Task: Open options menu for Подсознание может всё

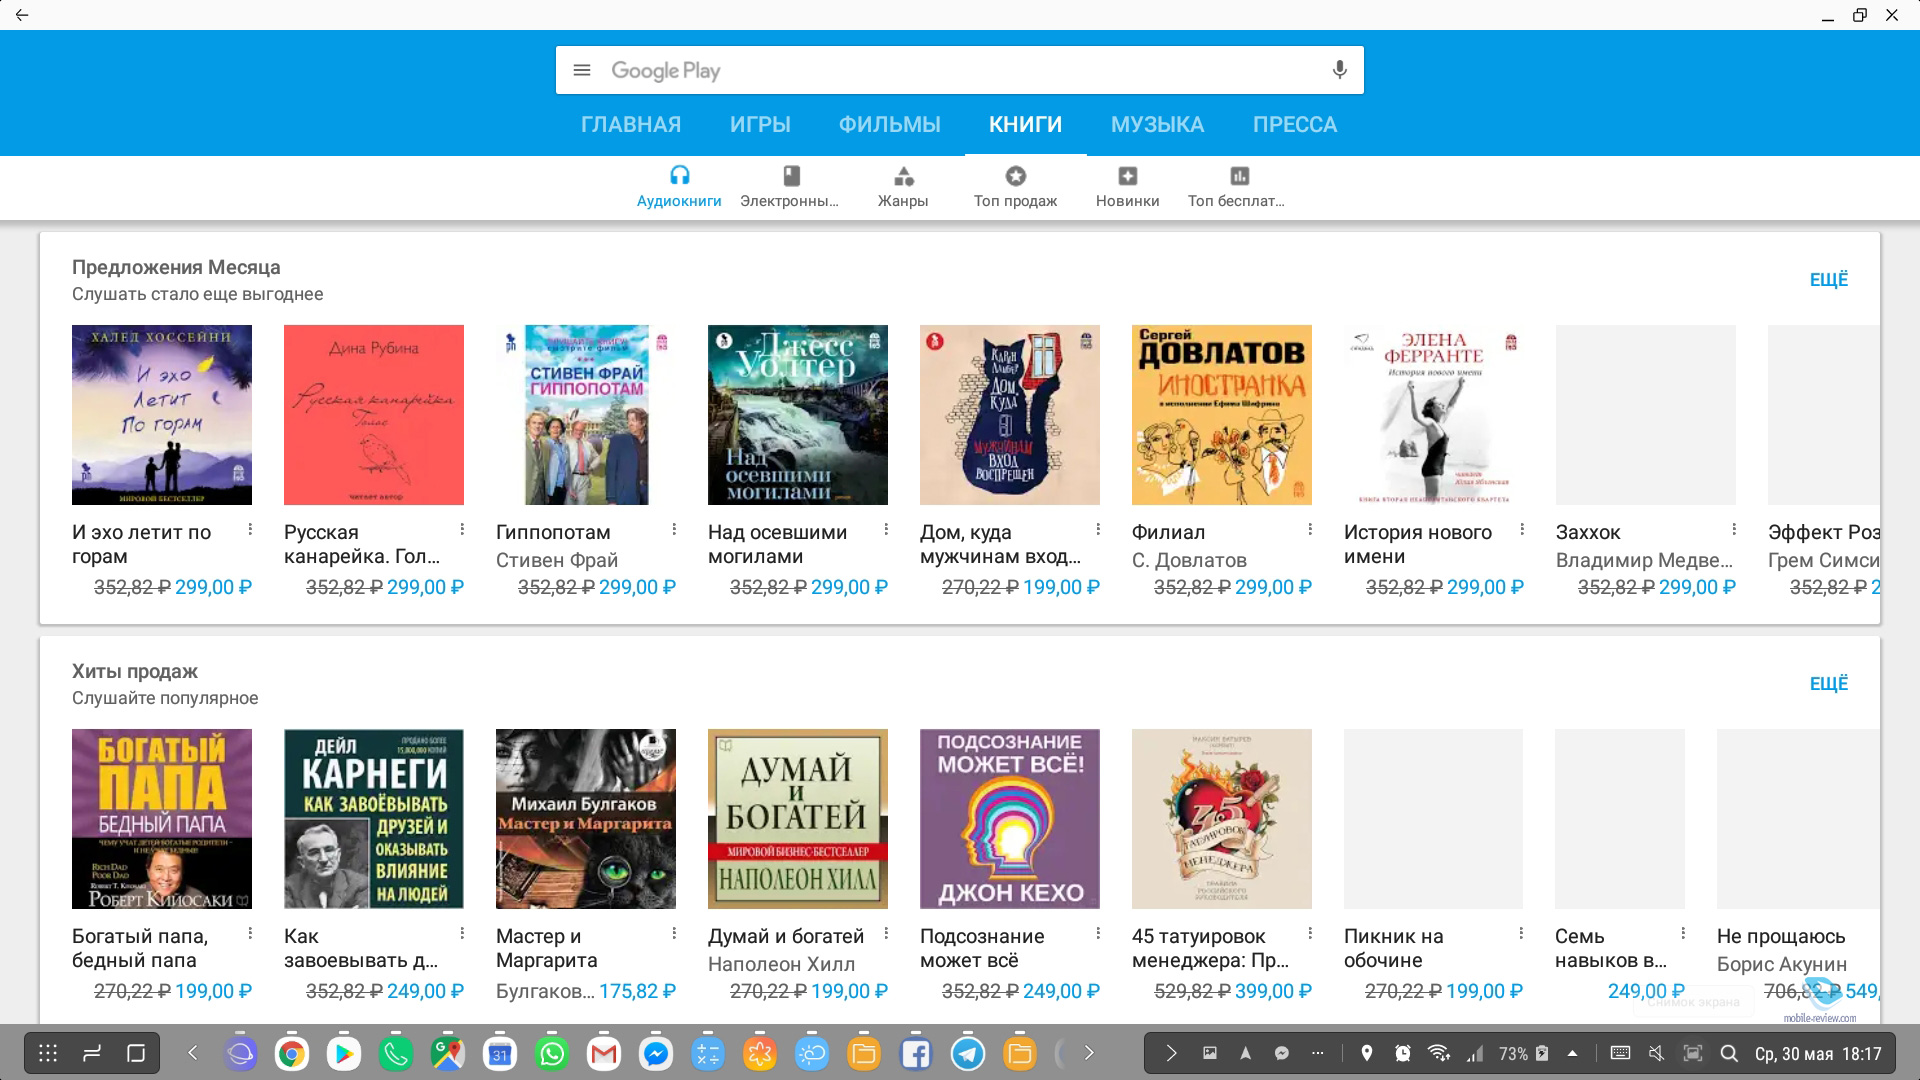Action: click(1098, 933)
